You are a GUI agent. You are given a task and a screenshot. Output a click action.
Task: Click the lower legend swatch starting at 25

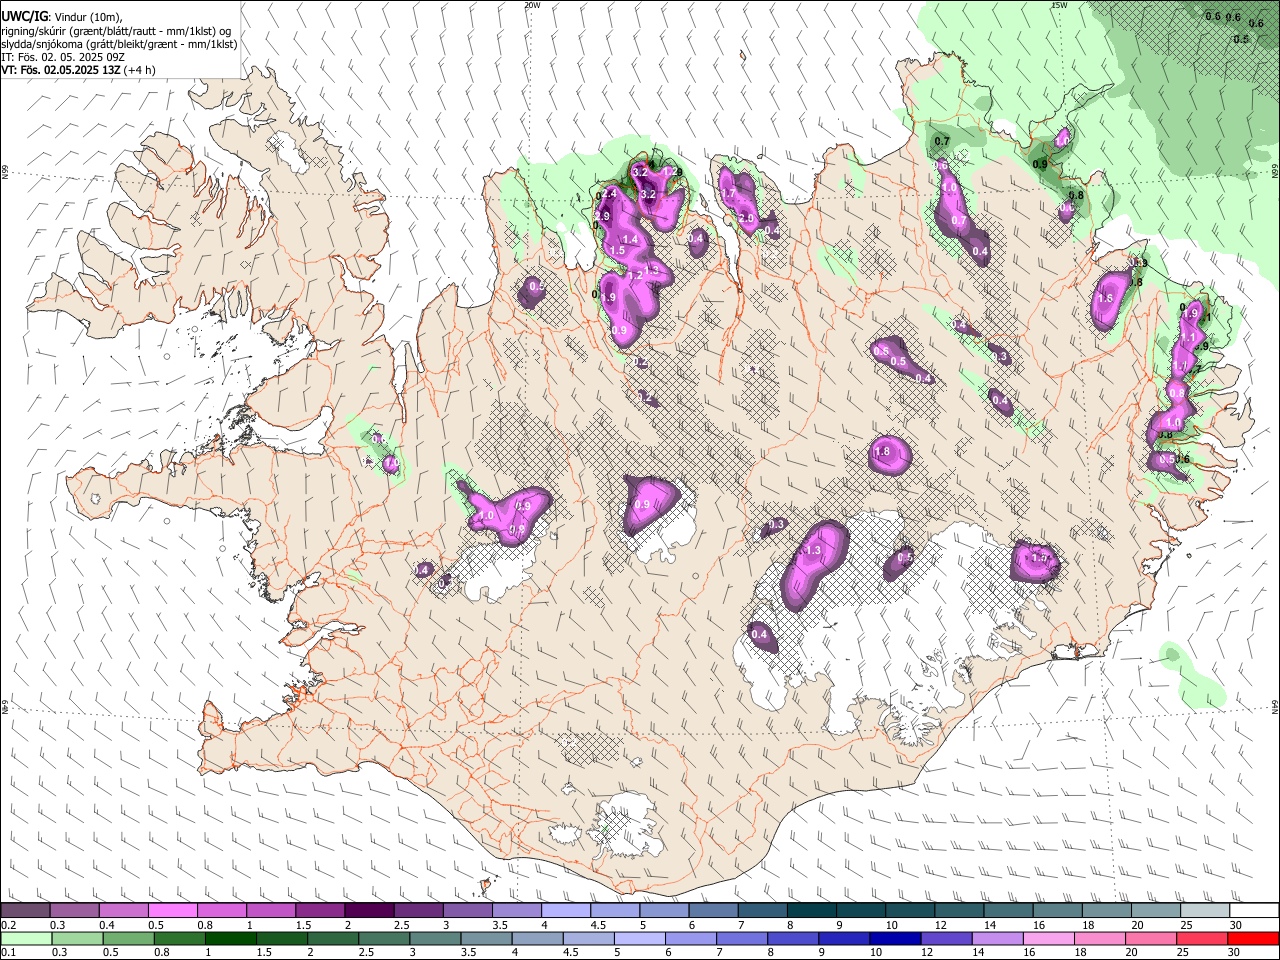coord(1200,939)
